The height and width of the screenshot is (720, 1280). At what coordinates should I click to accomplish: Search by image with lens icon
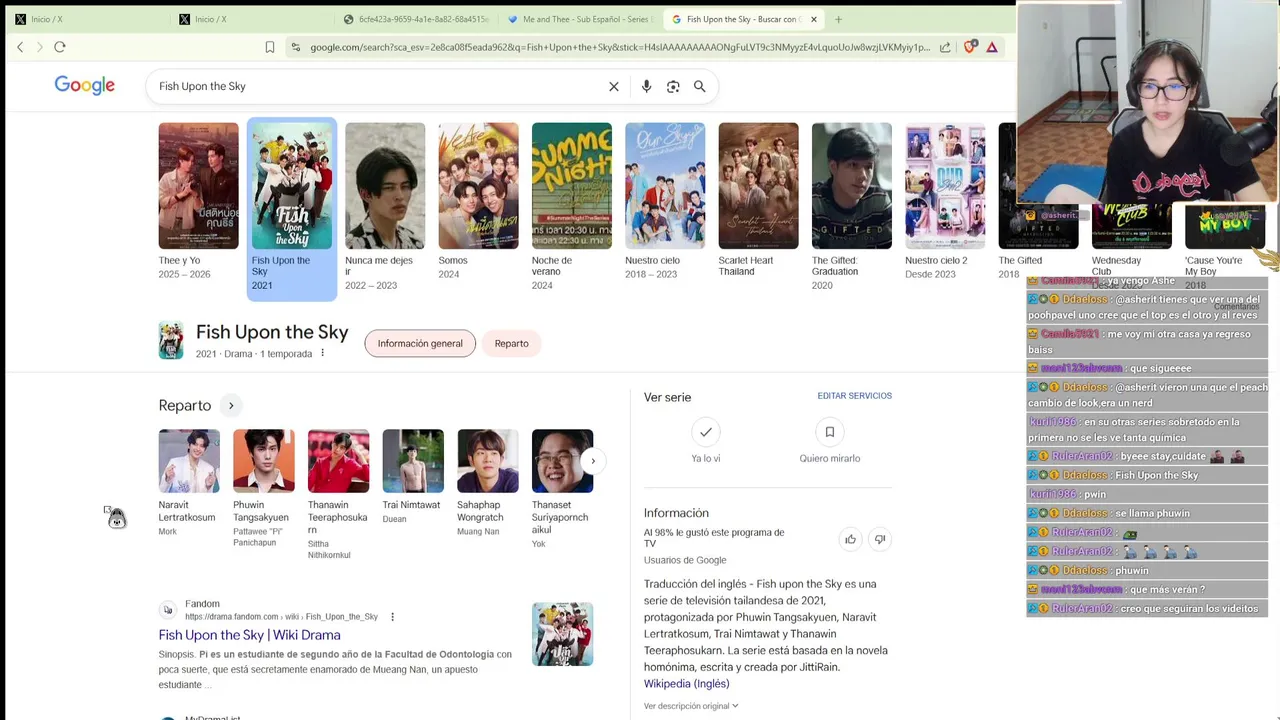coord(673,86)
